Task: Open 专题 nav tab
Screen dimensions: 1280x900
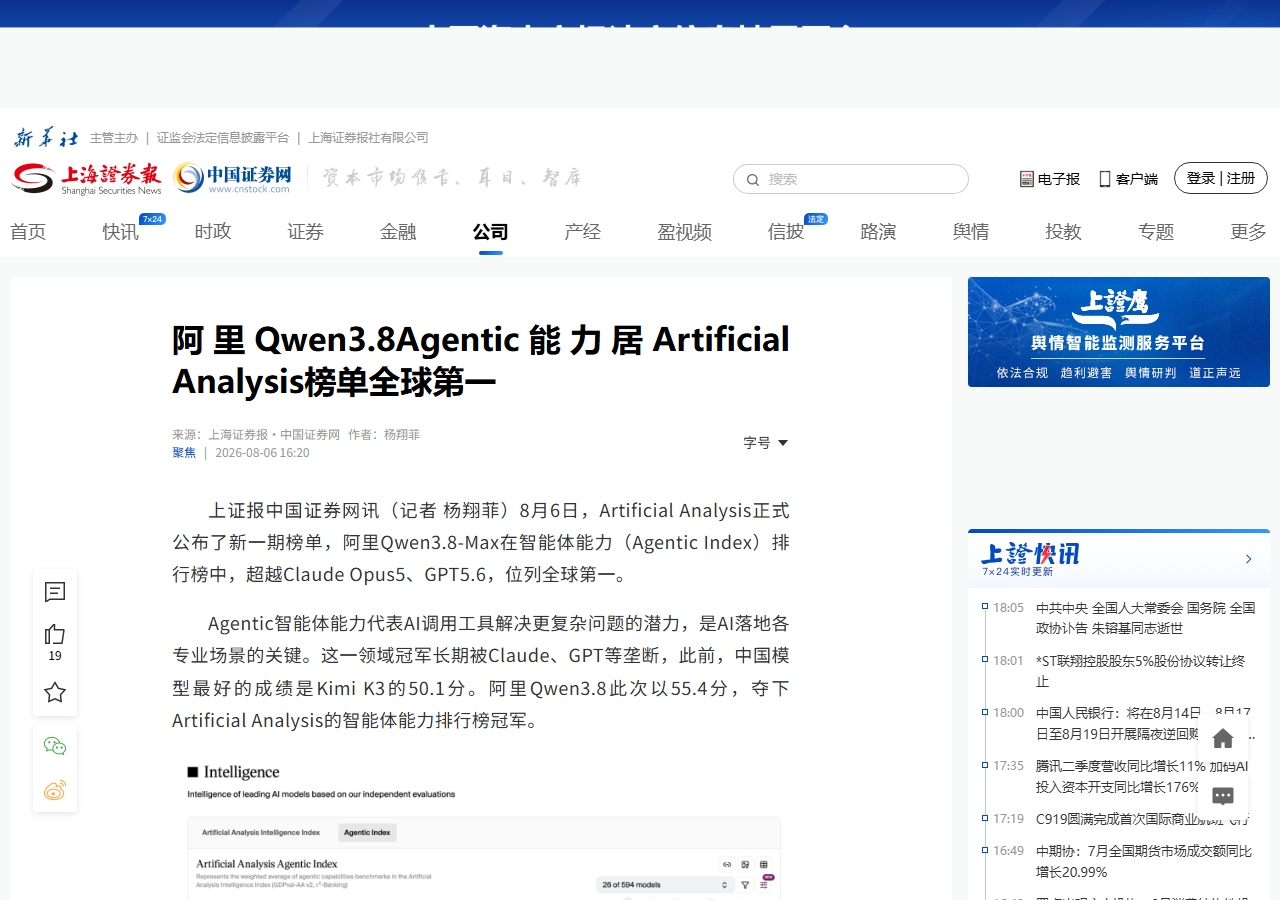Action: (x=1156, y=232)
